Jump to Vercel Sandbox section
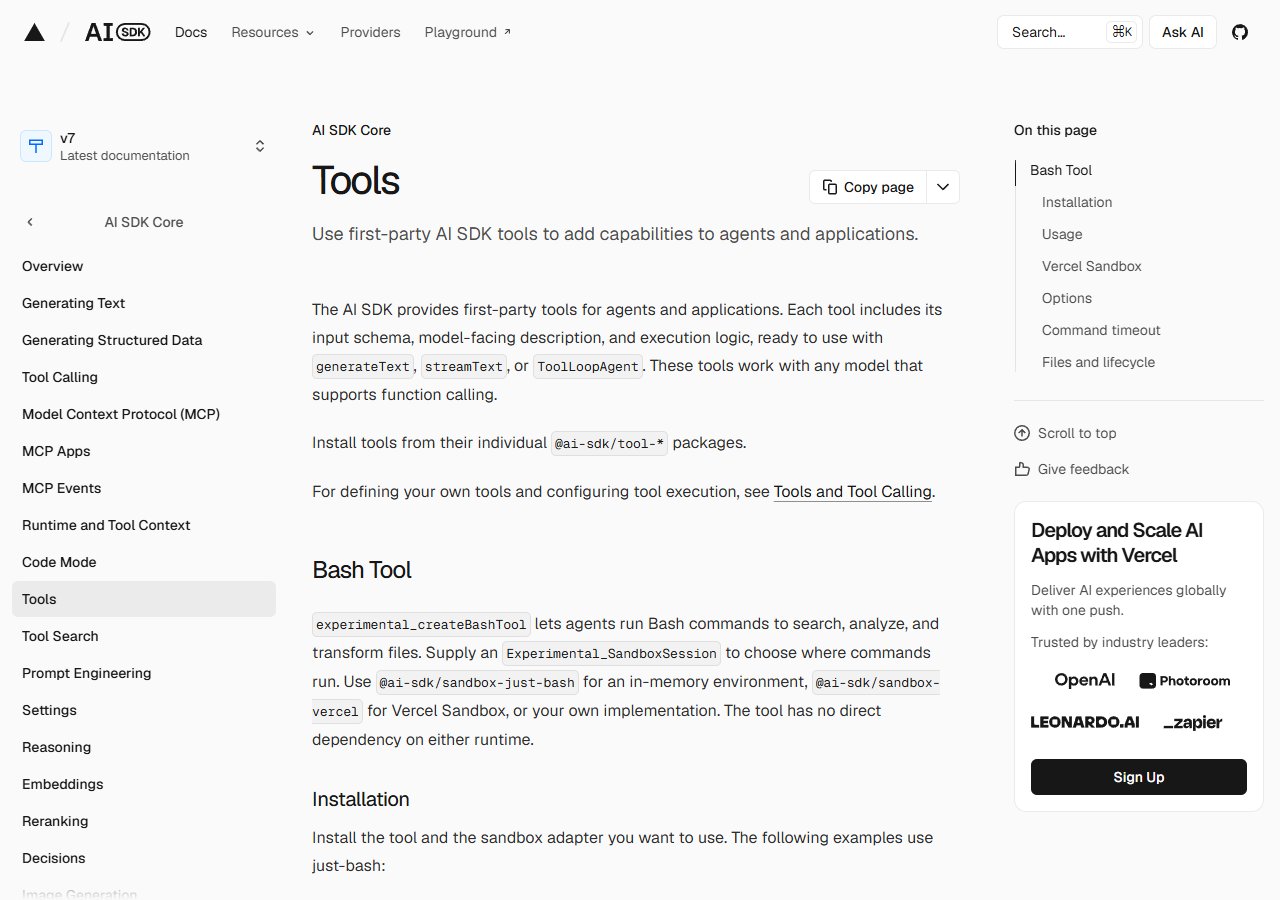Image resolution: width=1280 pixels, height=900 pixels. coord(1092,266)
